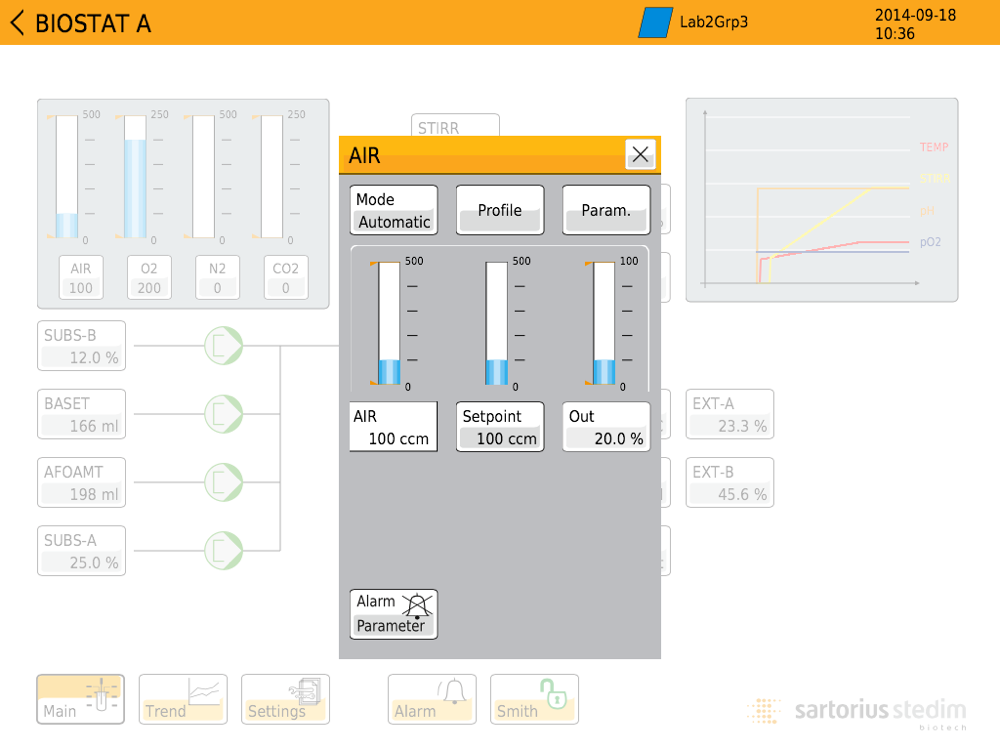
Task: Click the Setpoint bar gauge
Action: tap(497, 323)
